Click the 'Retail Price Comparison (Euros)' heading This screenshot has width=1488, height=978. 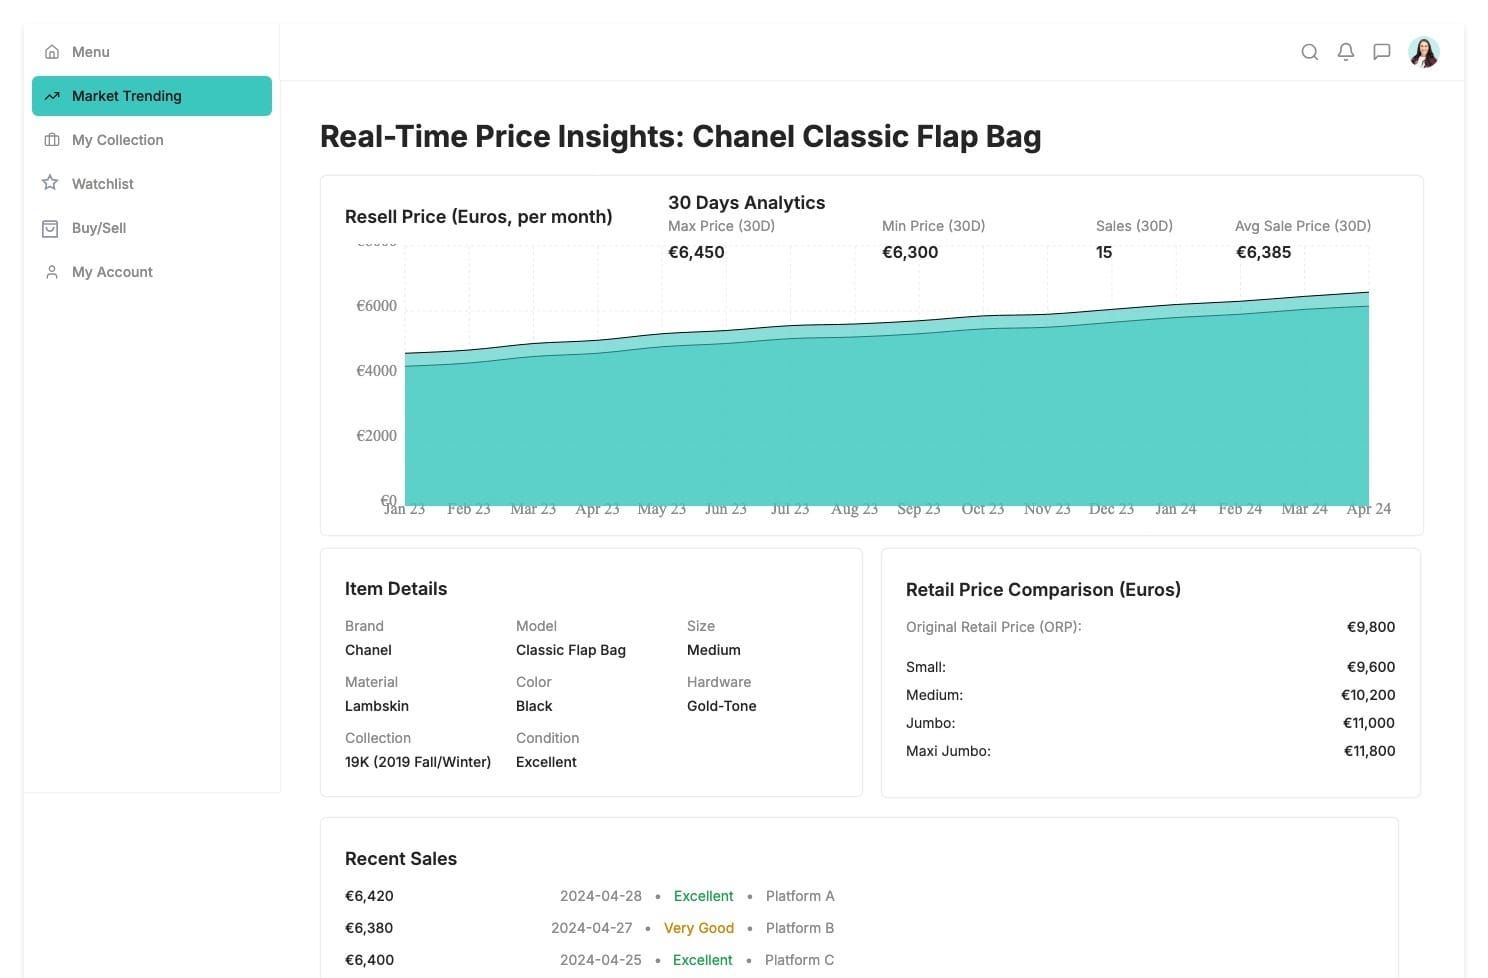click(x=1043, y=590)
